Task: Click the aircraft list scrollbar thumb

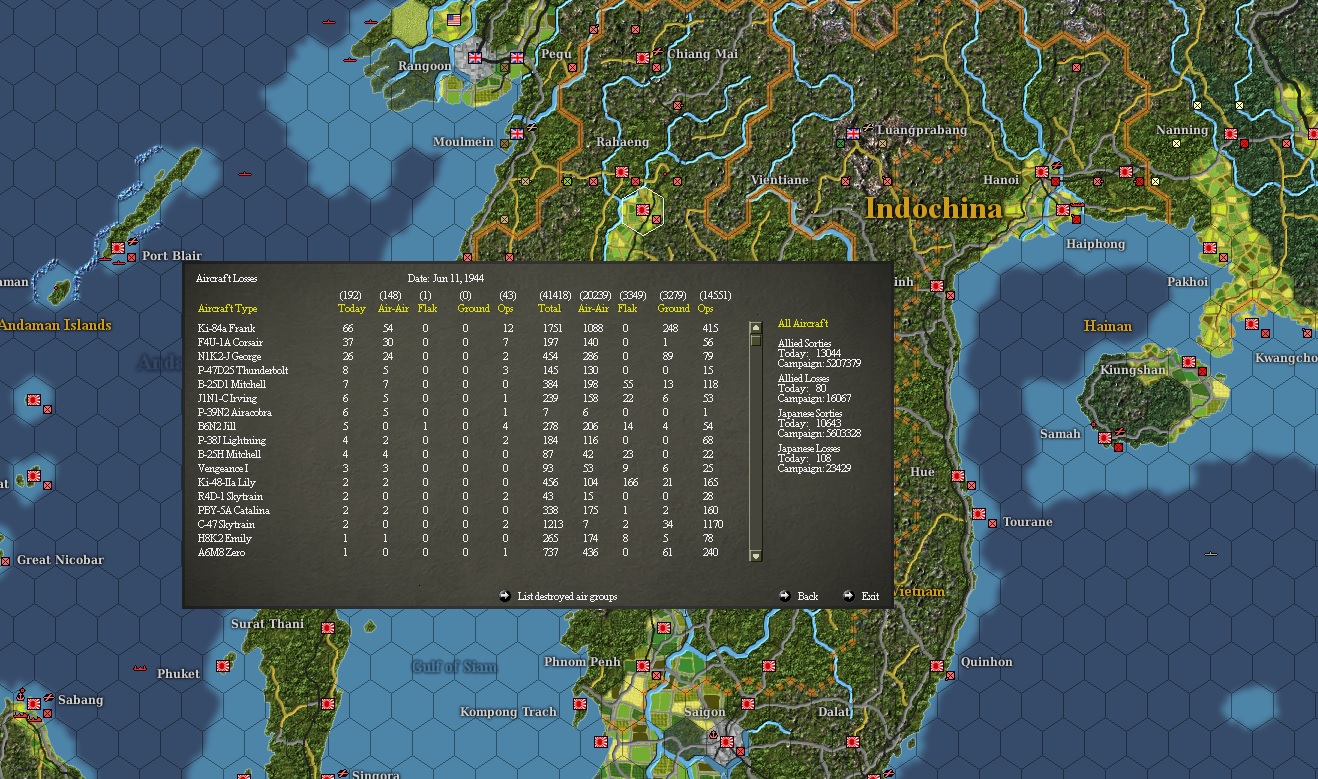Action: click(756, 340)
